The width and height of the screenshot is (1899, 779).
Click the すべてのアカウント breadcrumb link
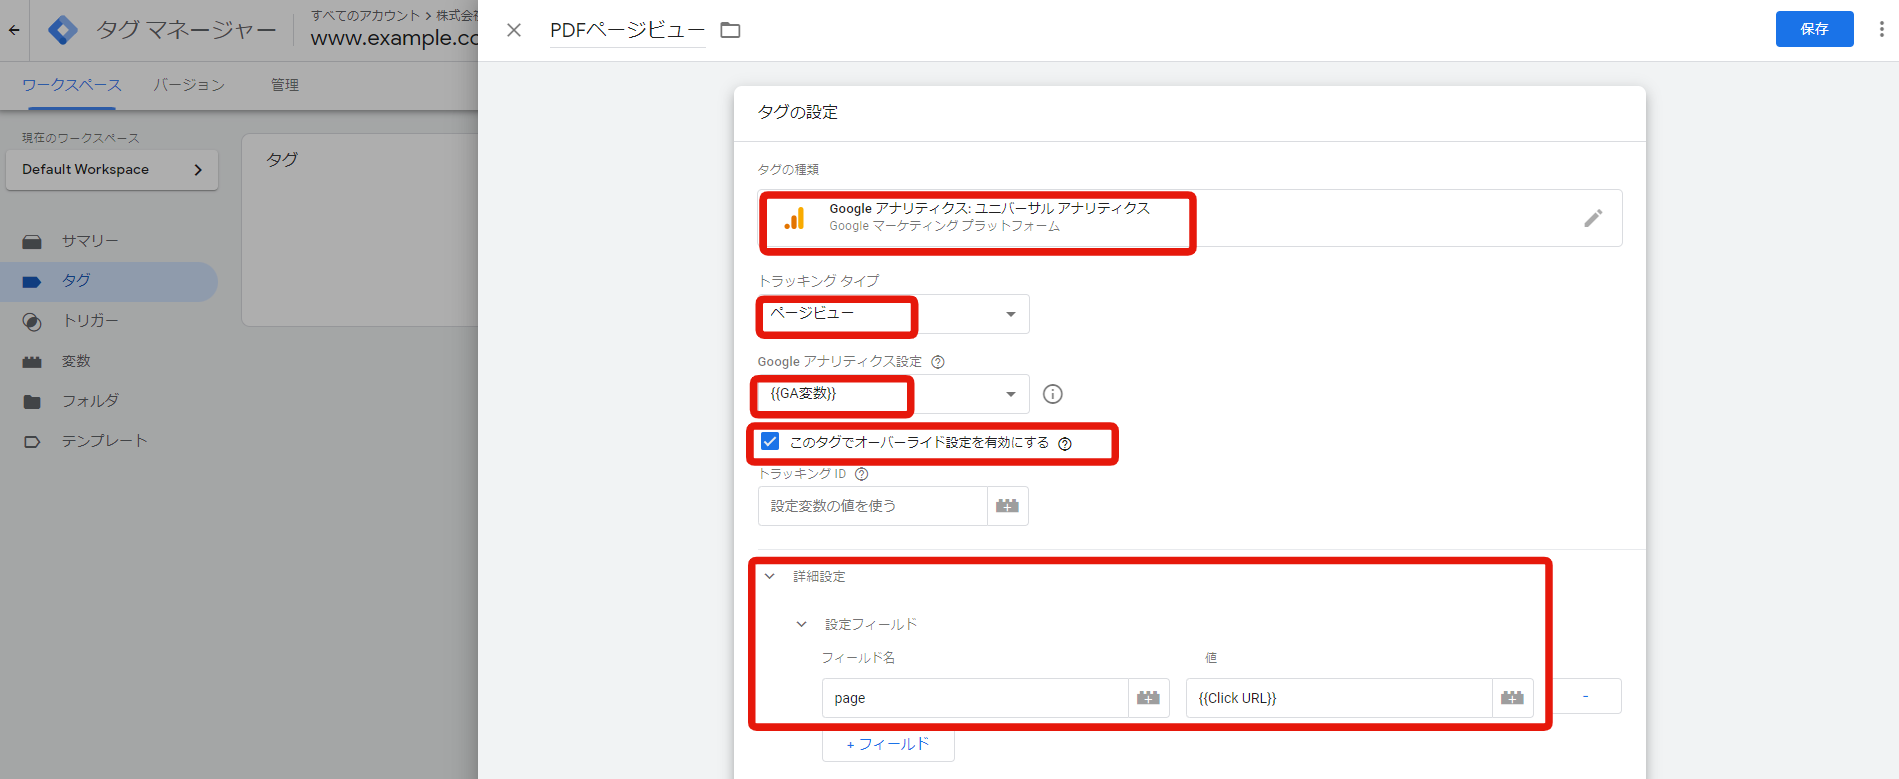coord(365,15)
